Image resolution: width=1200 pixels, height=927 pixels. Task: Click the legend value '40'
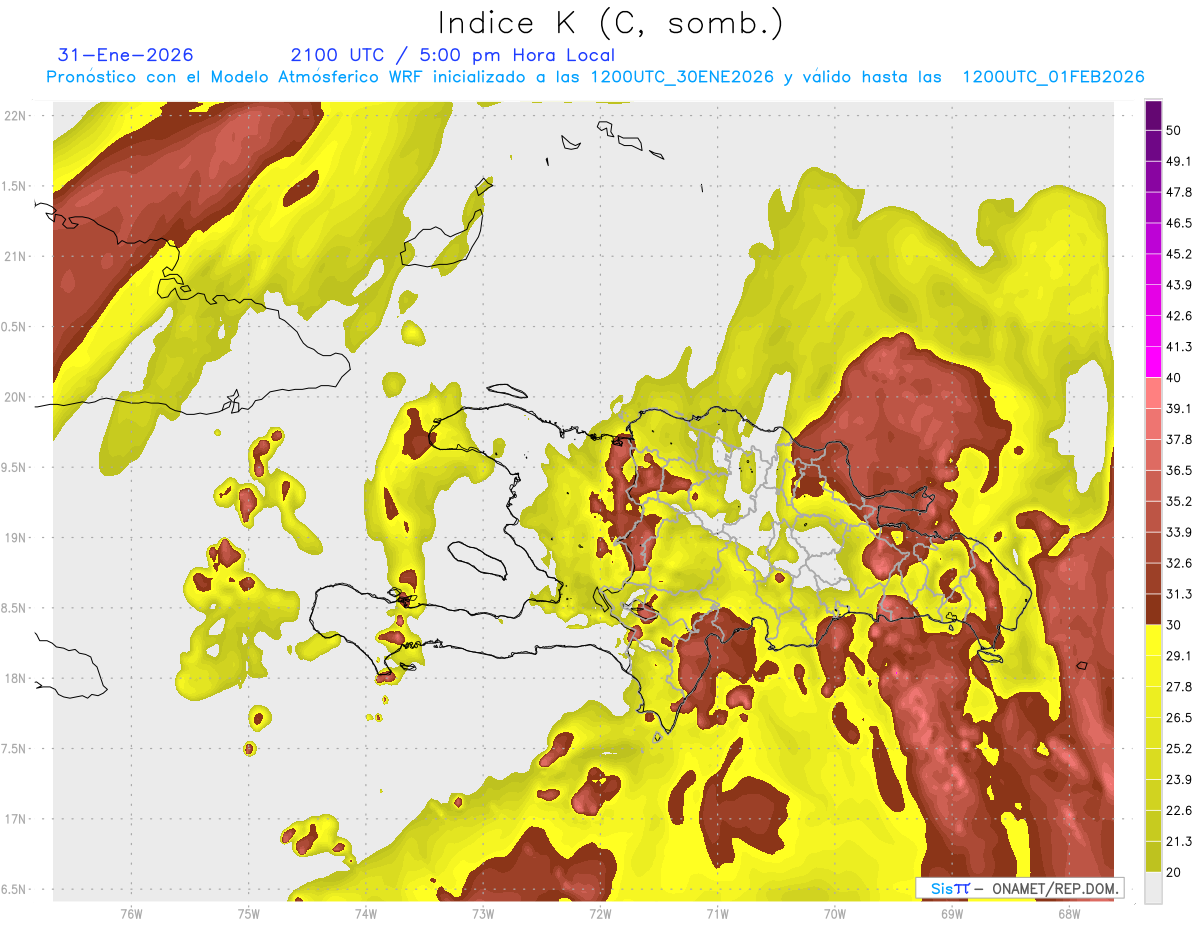(1174, 378)
